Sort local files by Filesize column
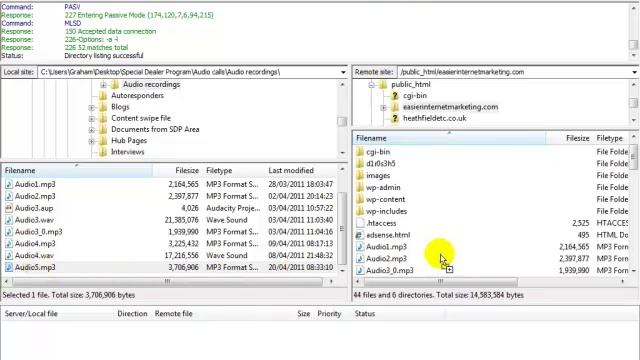This screenshot has width=640, height=360. 178,171
